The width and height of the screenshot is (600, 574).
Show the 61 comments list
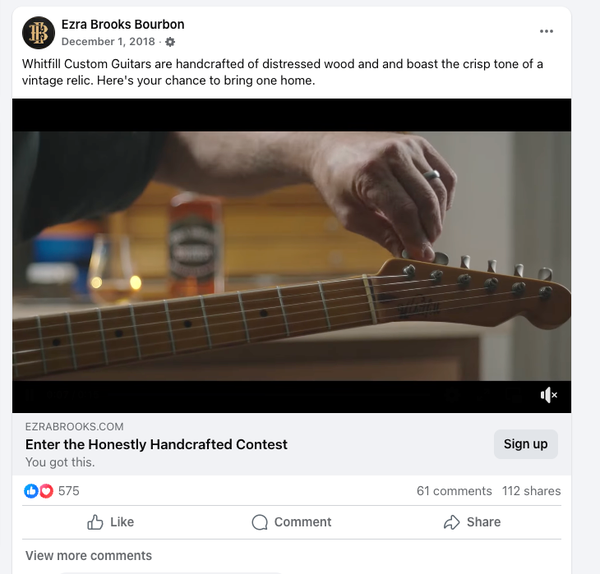tap(454, 491)
